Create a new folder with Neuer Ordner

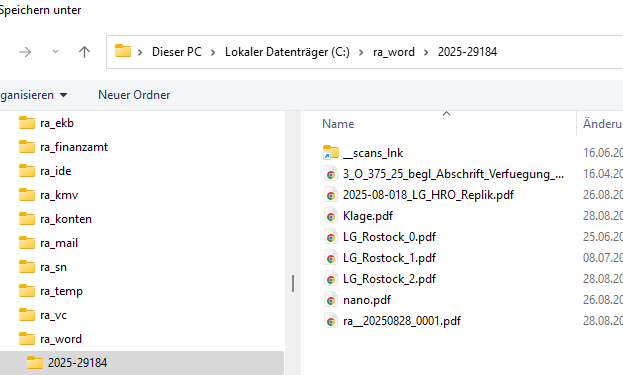point(134,95)
